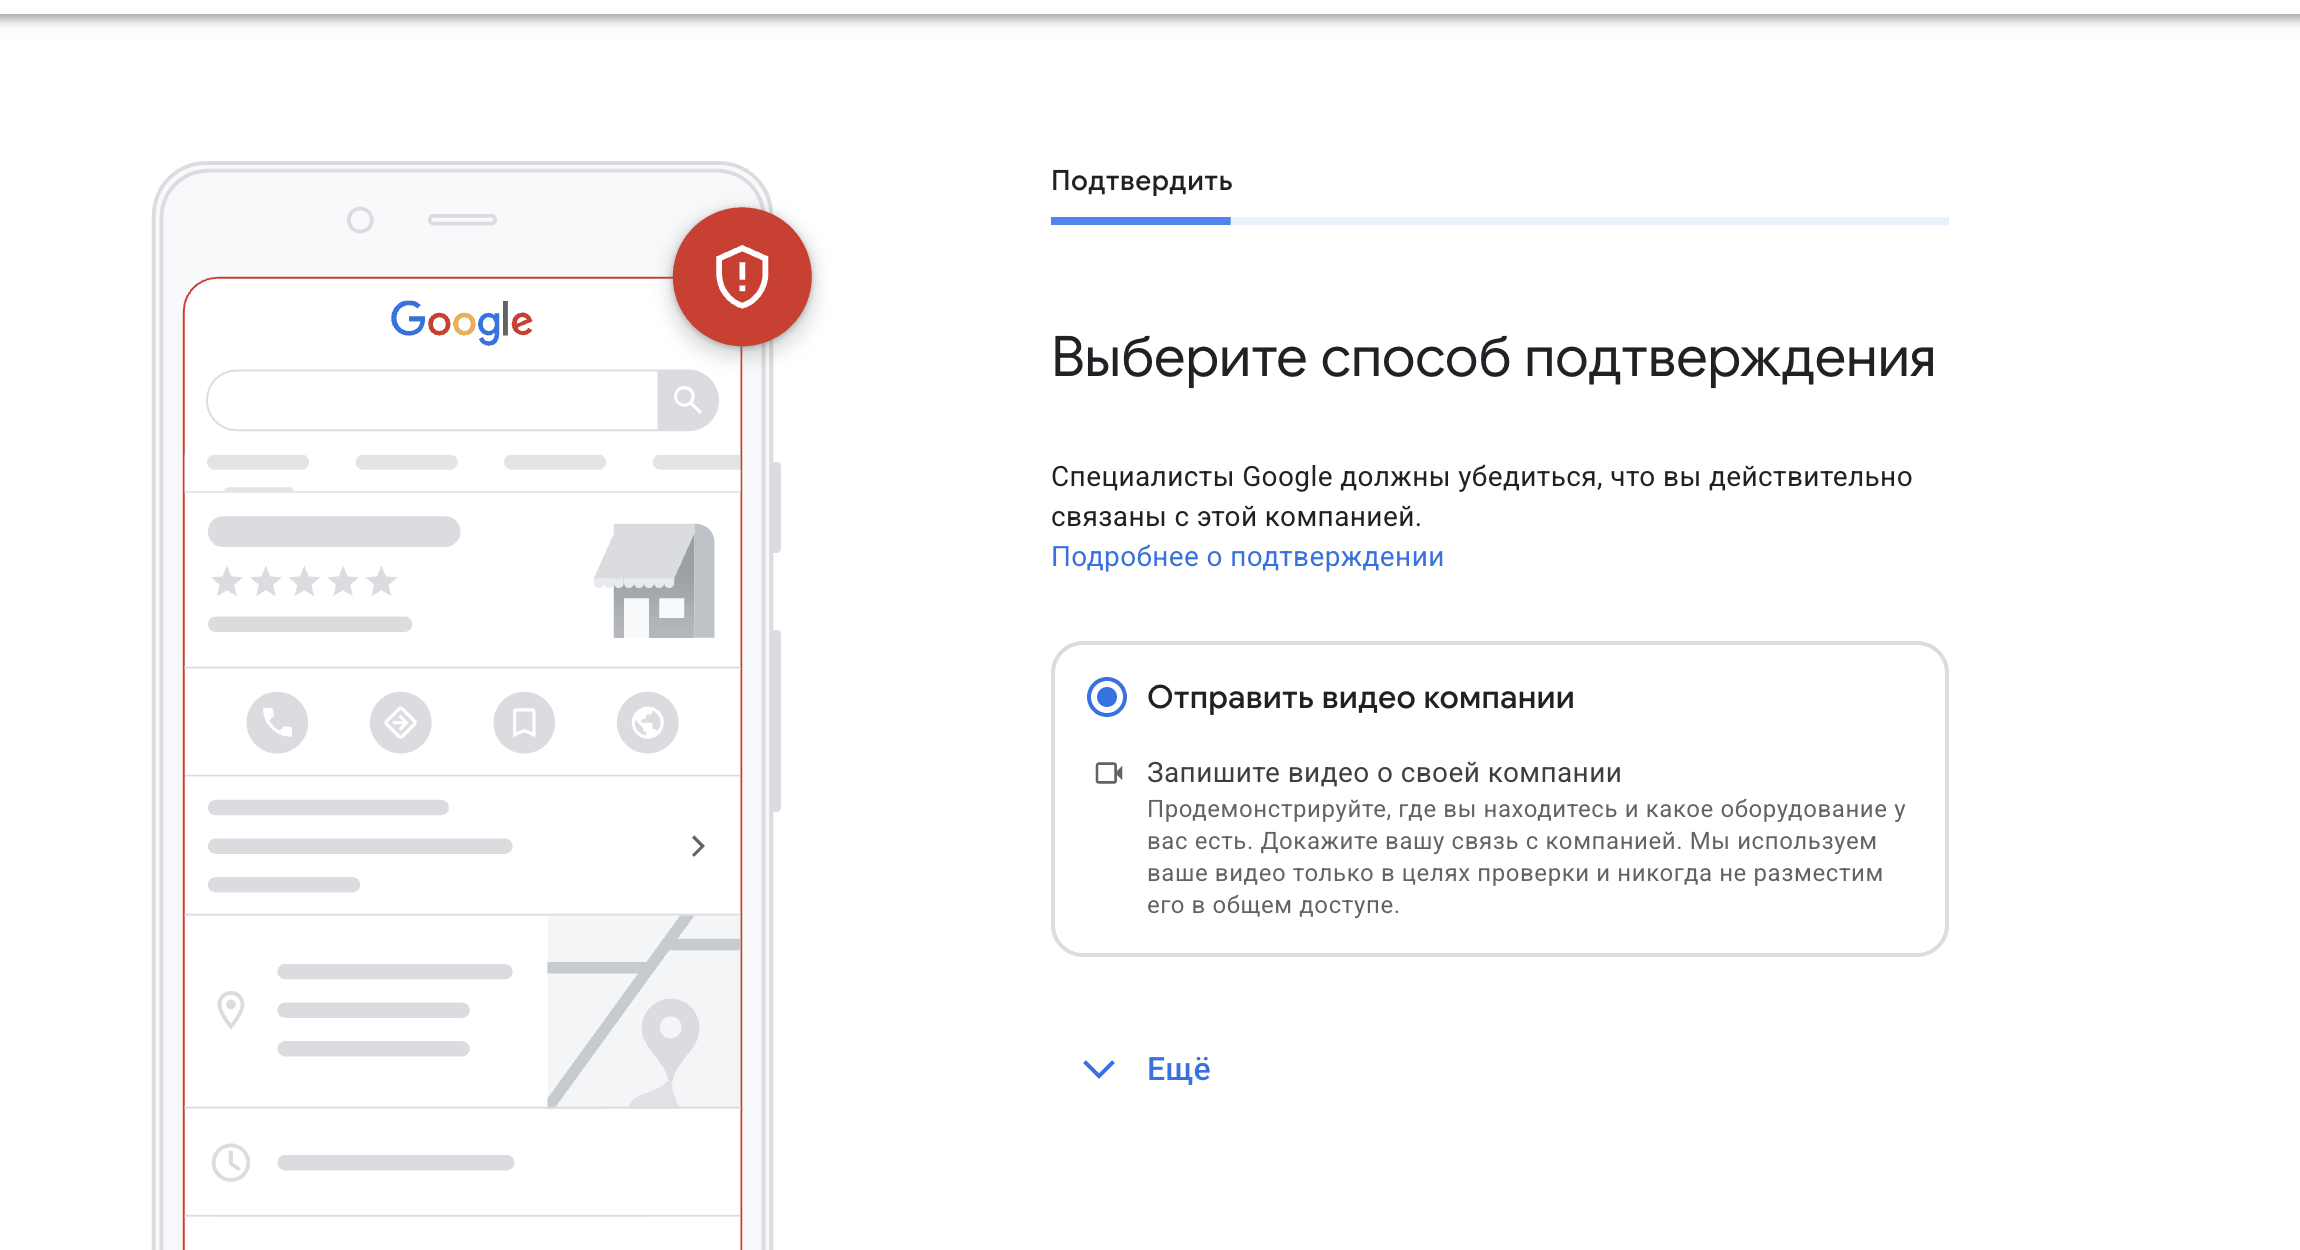The image size is (2300, 1250).
Task: Click the 'Подтвердить' step tab
Action: 1141,181
